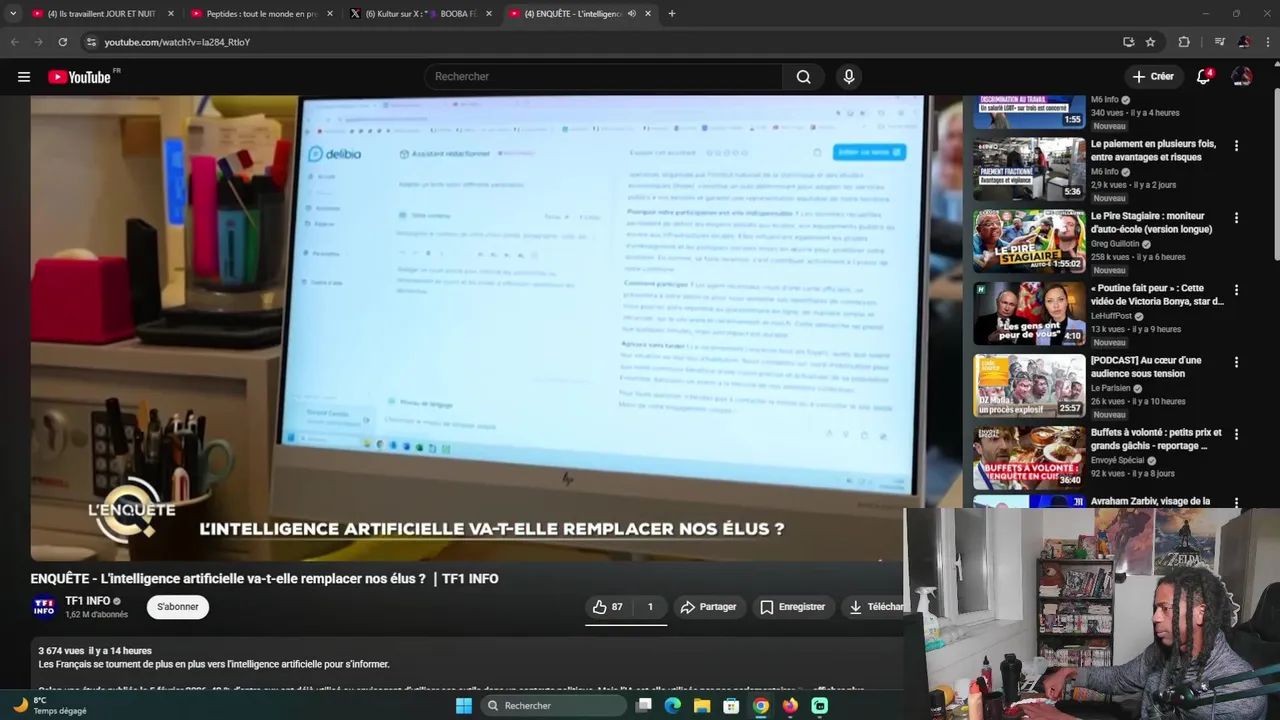
Task: Go to the YouTube home logo
Action: [80, 77]
